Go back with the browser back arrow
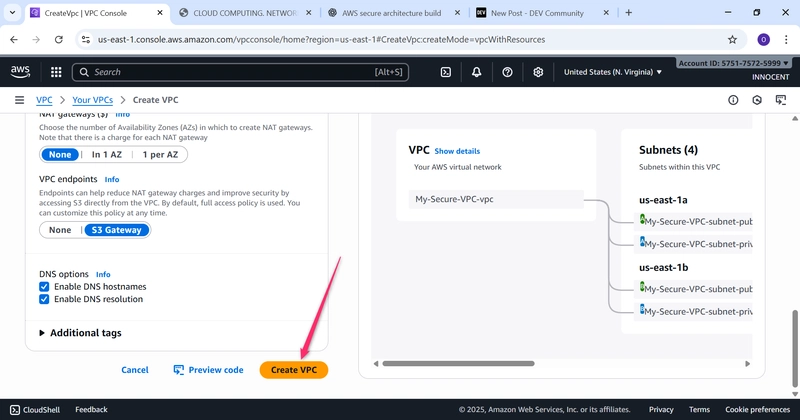The width and height of the screenshot is (800, 420). pyautogui.click(x=14, y=39)
